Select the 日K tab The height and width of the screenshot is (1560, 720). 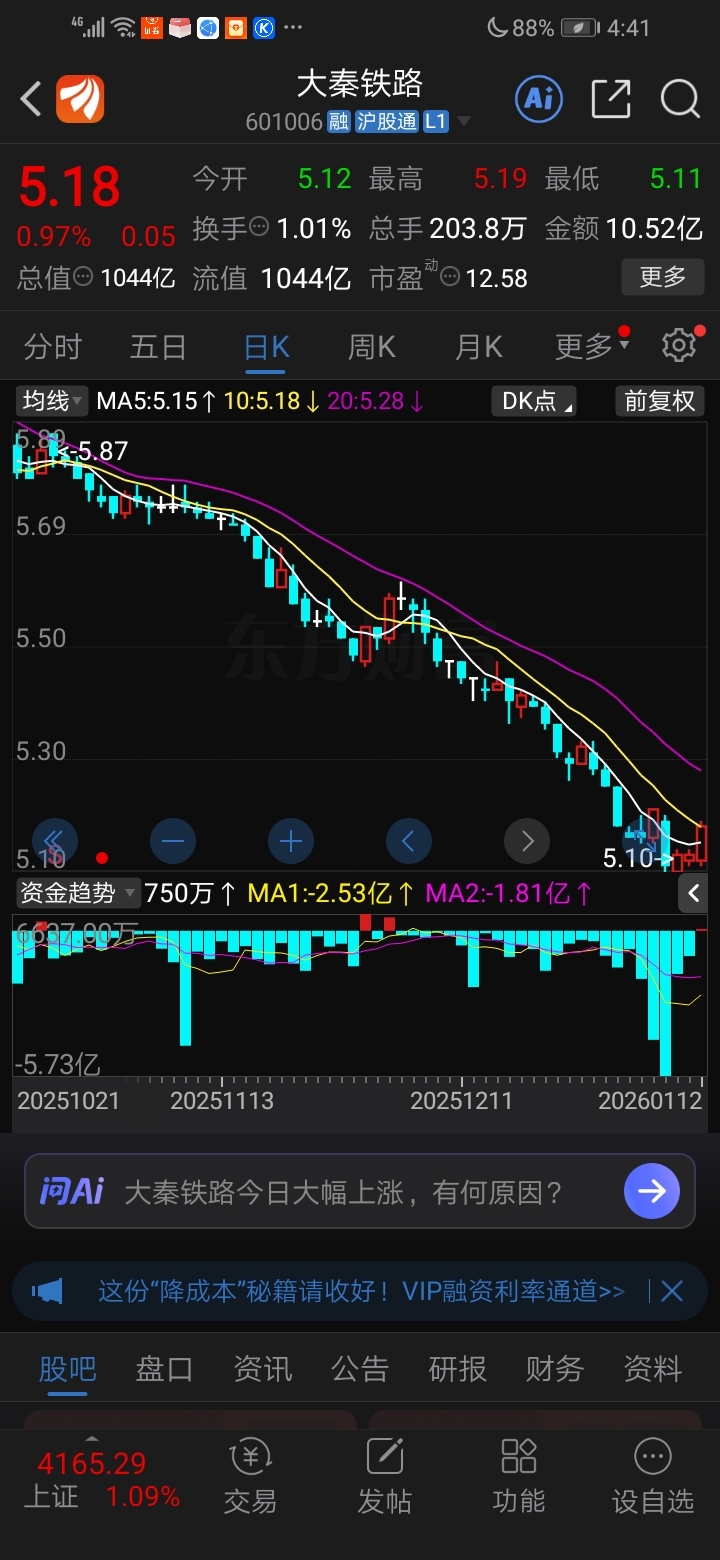tap(267, 346)
